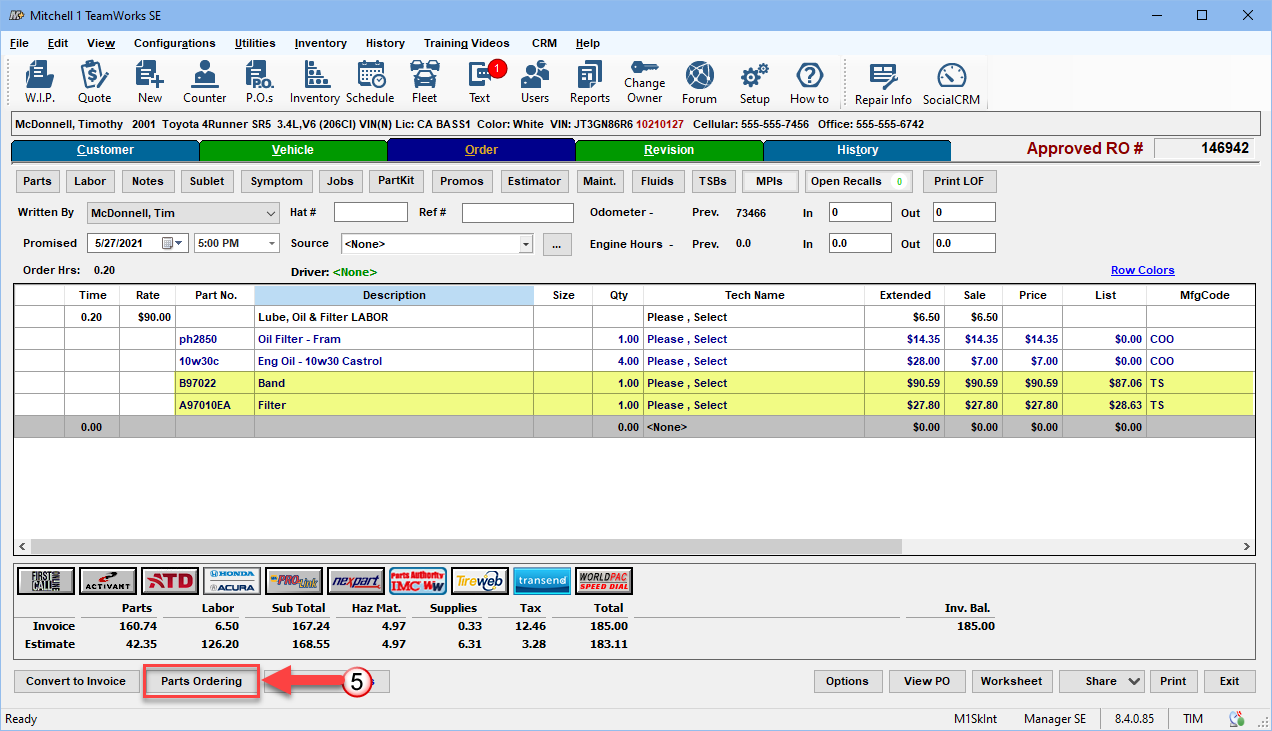Click the horizontal scrollbar right arrow

click(1246, 547)
